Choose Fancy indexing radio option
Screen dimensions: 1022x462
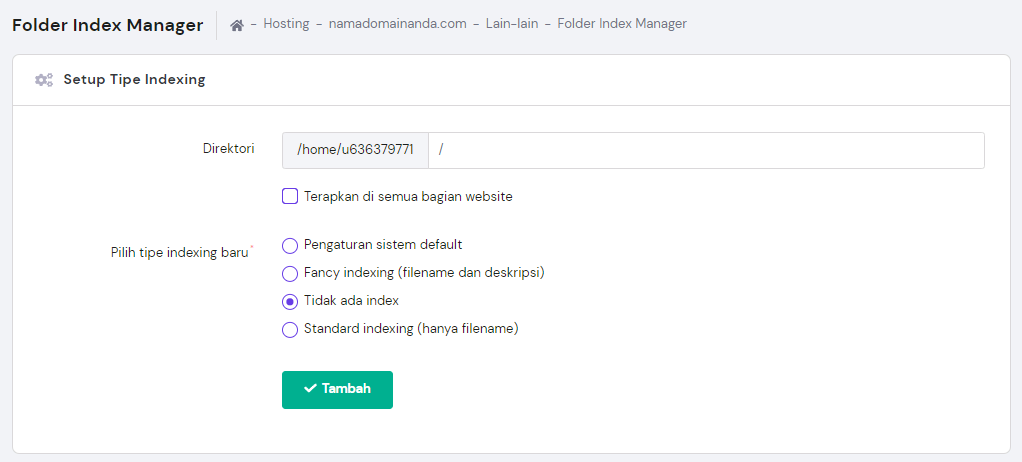point(290,274)
